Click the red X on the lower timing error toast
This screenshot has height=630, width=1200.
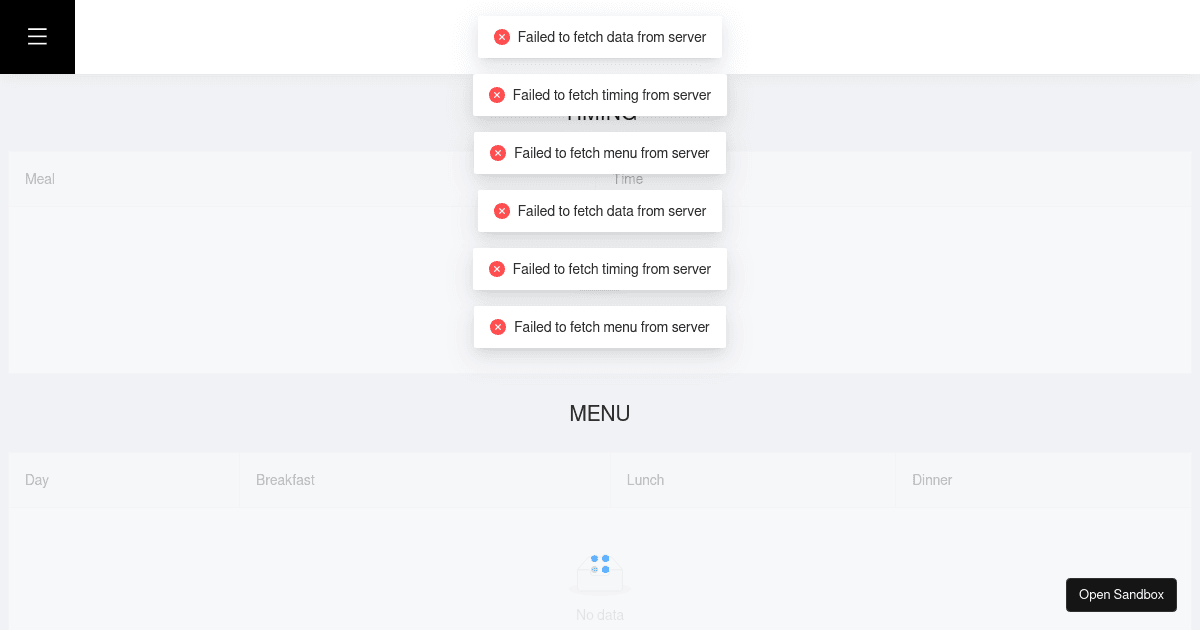497,269
